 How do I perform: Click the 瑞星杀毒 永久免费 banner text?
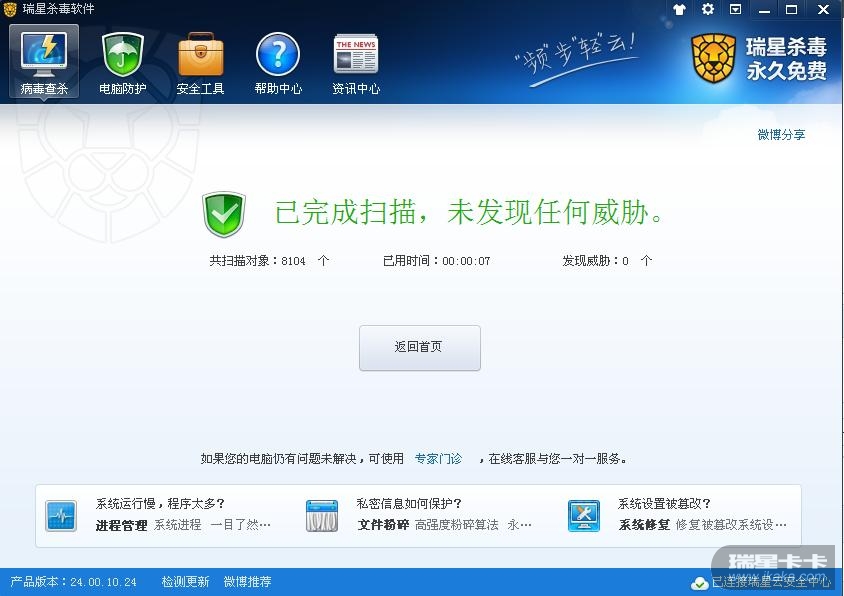click(x=786, y=58)
